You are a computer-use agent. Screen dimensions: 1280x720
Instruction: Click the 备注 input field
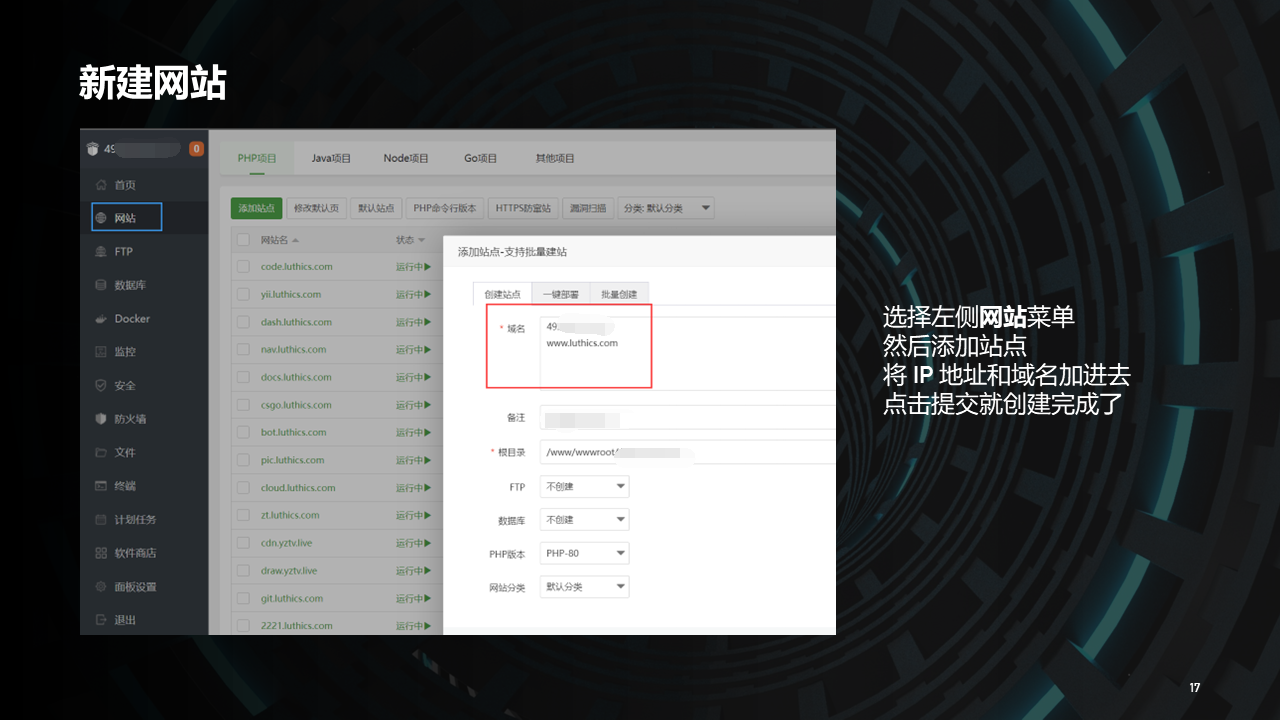(x=688, y=418)
